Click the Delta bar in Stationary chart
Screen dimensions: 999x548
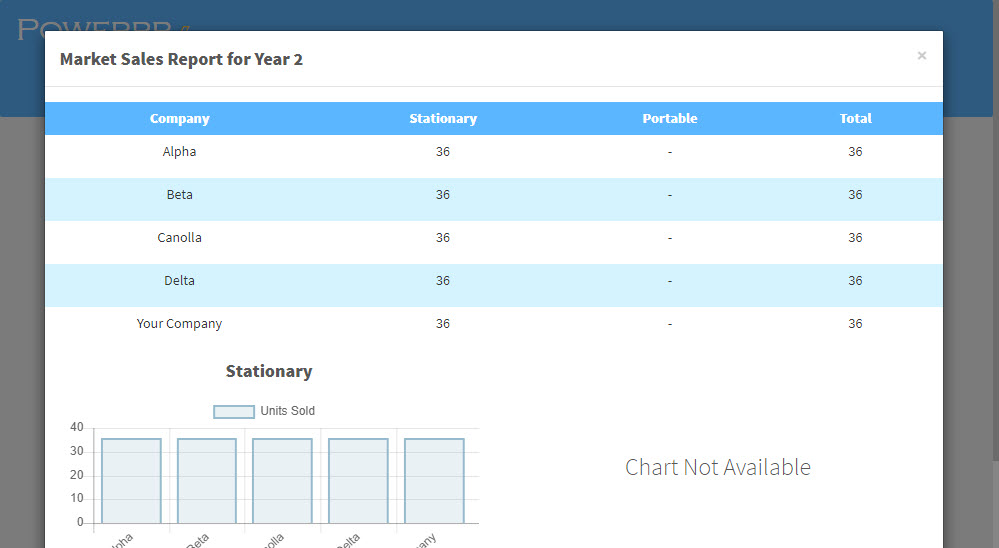tap(358, 481)
